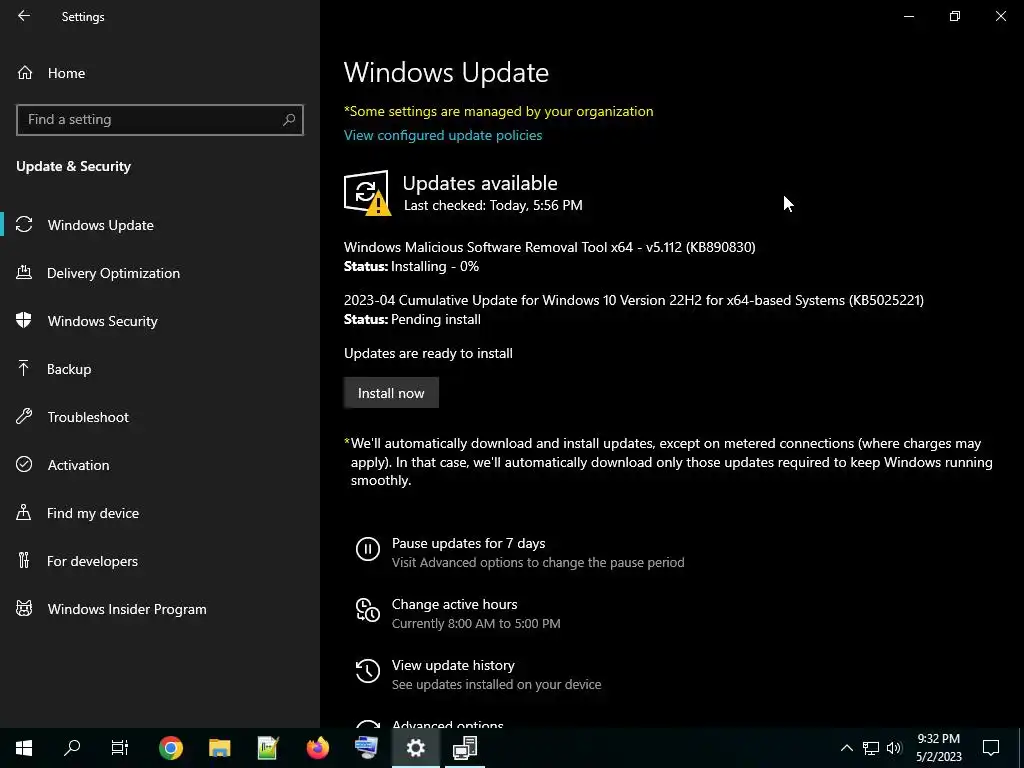The width and height of the screenshot is (1024, 768).
Task: Click the taskbar search icon
Action: tap(72, 748)
